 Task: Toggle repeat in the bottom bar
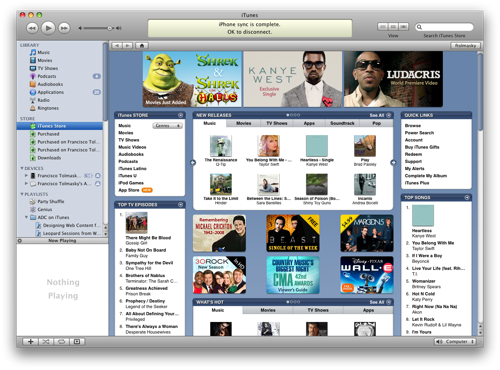pos(62,342)
